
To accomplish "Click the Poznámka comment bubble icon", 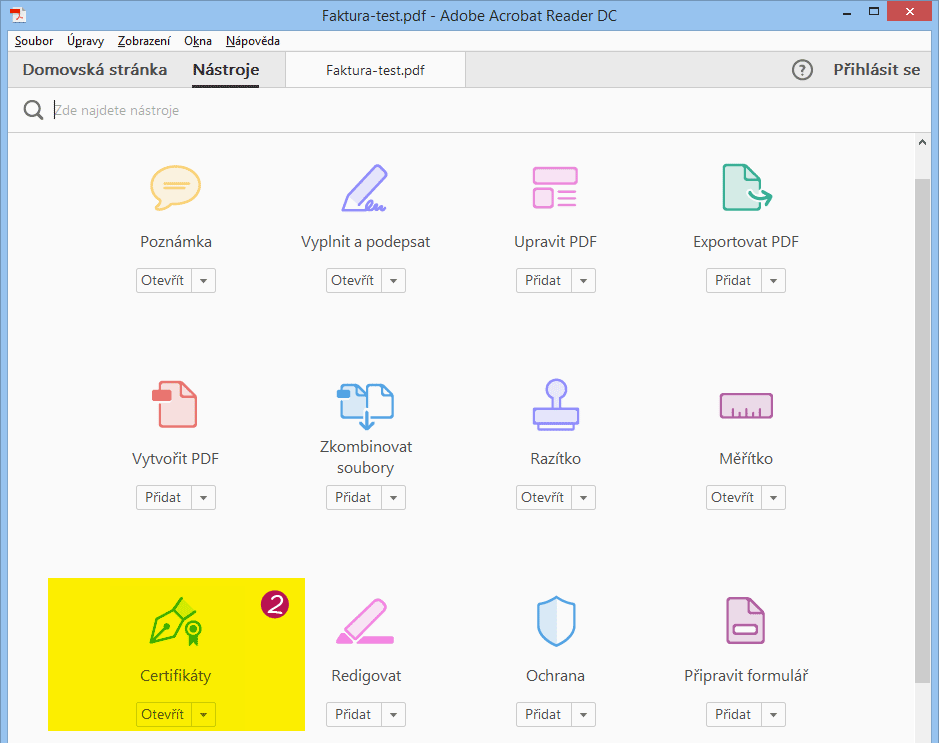I will (x=175, y=187).
